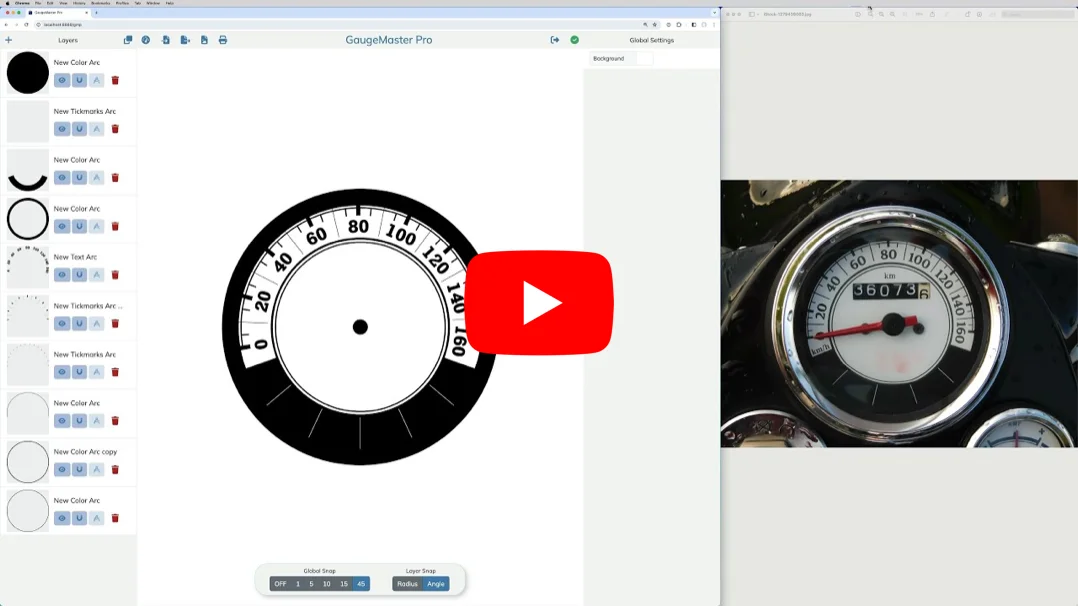Screen dimensions: 1078x606
Task: Click A icon on bottom black arc layer
Action: [97, 177]
